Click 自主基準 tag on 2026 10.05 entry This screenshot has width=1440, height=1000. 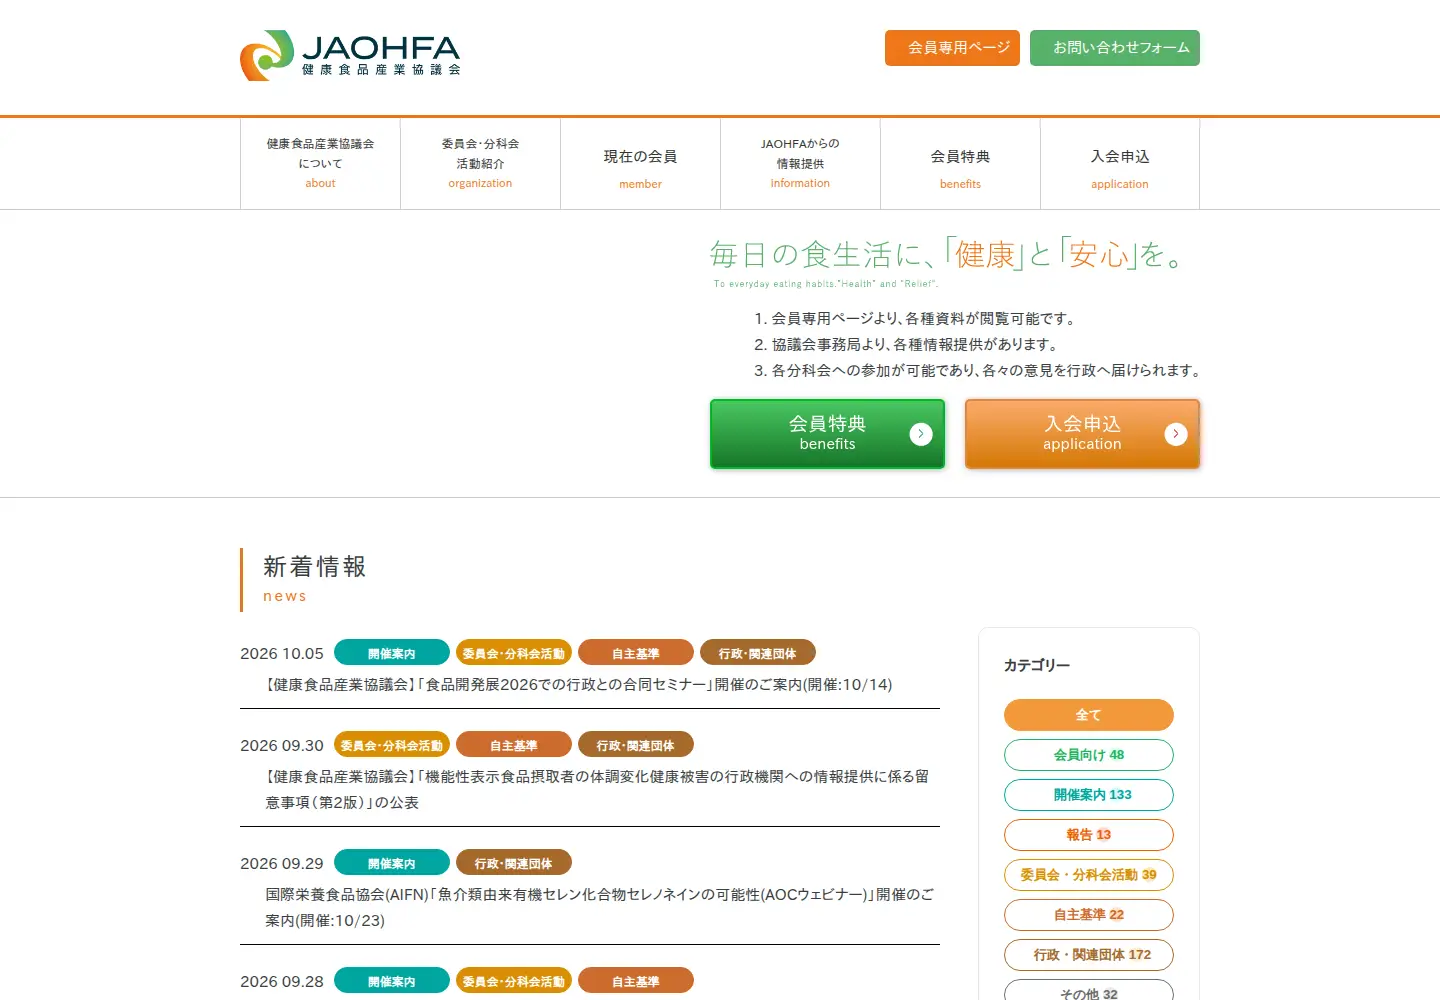coord(636,653)
